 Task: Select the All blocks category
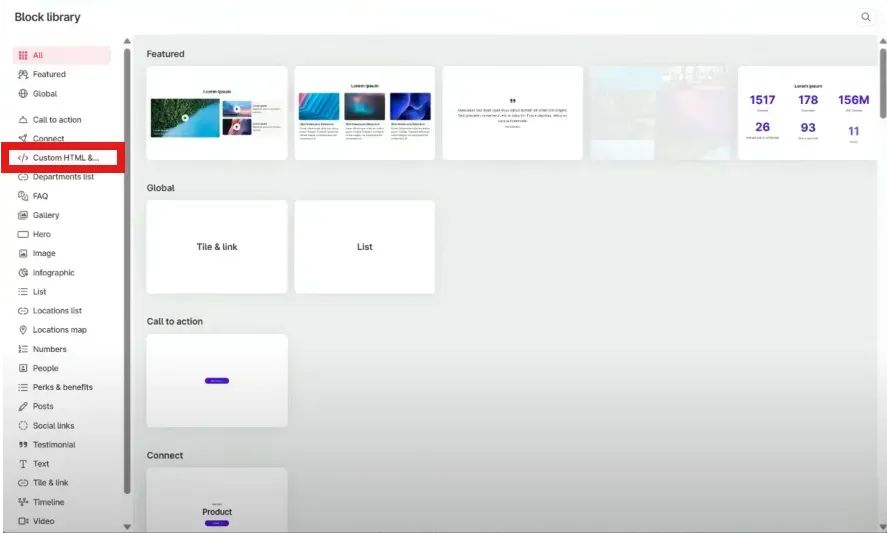38,55
